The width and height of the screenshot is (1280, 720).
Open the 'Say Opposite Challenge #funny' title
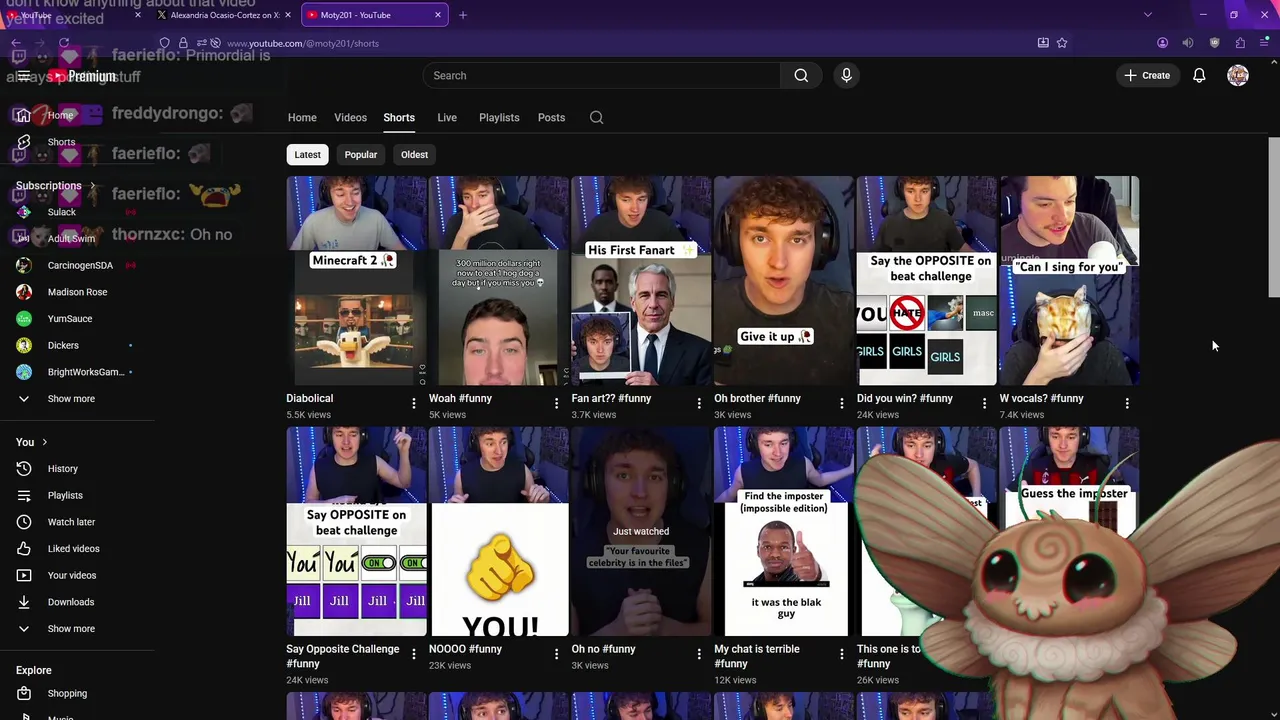(x=342, y=656)
